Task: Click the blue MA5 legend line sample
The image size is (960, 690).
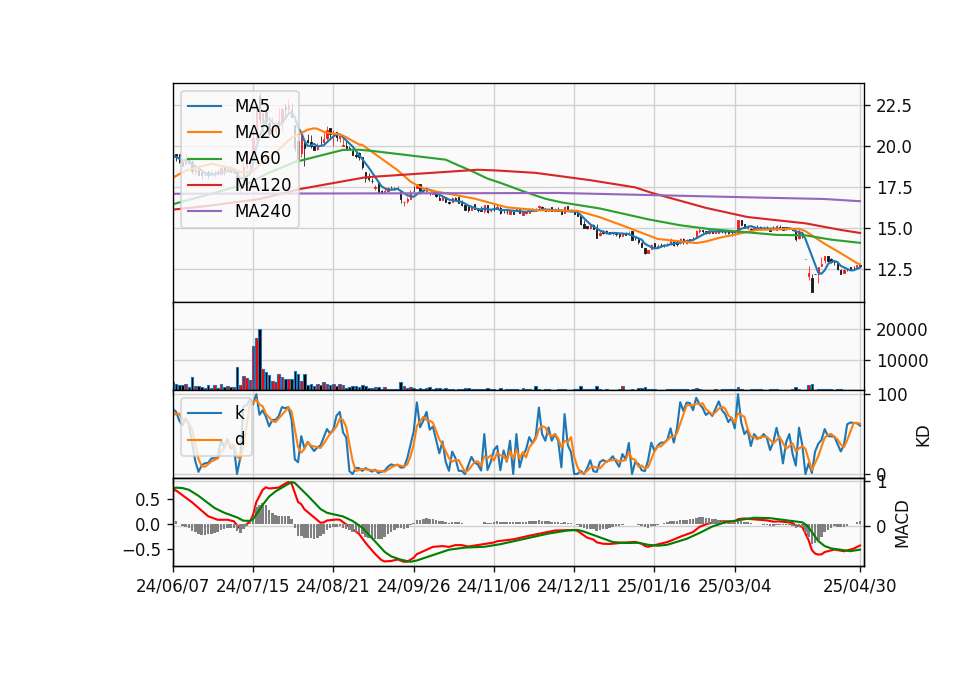Action: pyautogui.click(x=204, y=106)
